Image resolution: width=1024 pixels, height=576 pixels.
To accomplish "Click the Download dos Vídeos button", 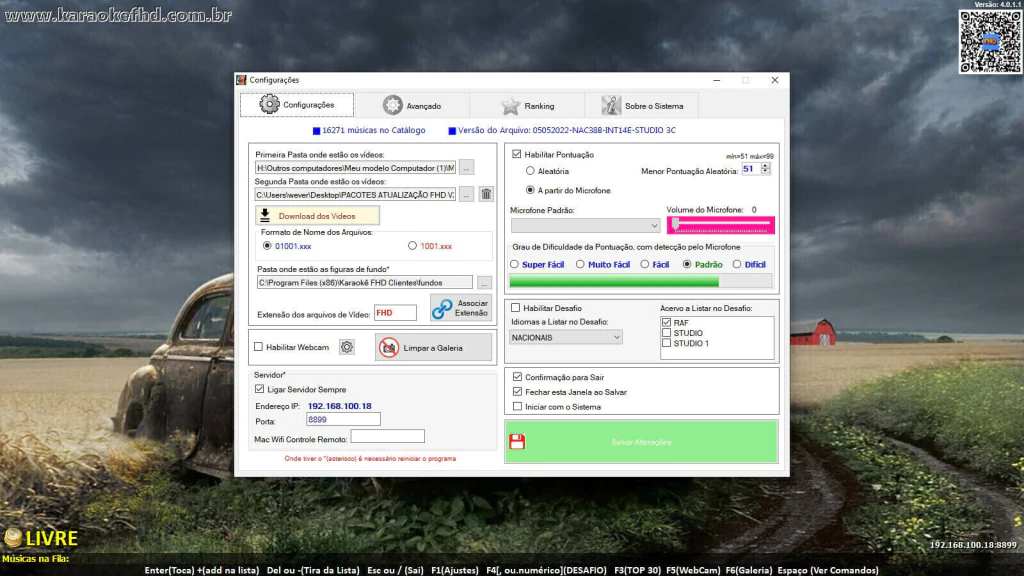I will coord(317,215).
